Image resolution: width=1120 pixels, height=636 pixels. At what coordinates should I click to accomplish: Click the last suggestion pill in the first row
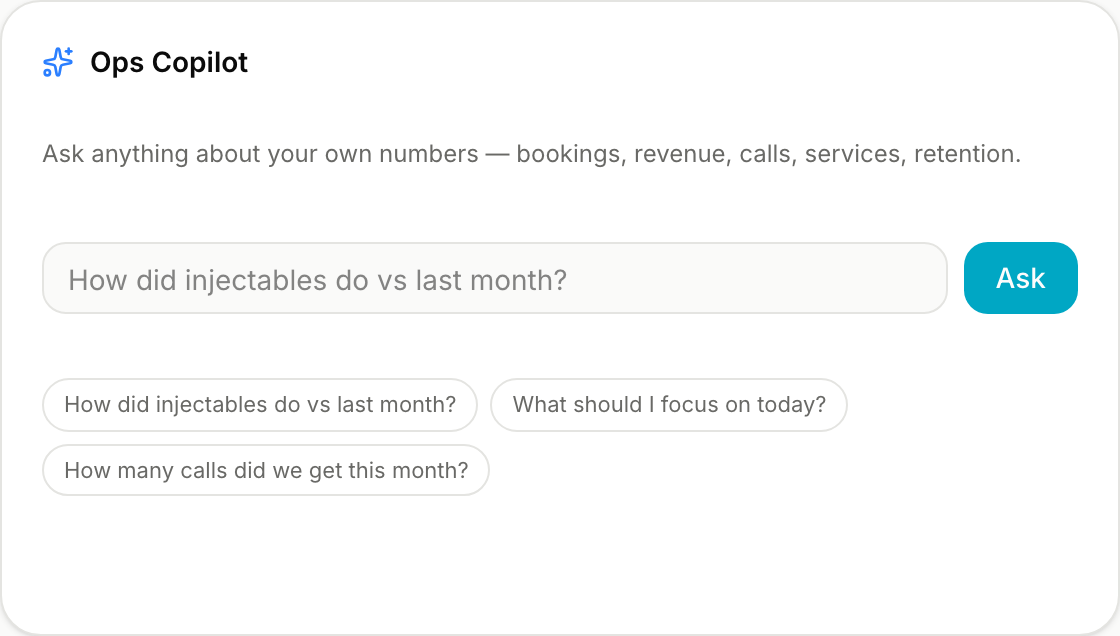(x=669, y=404)
